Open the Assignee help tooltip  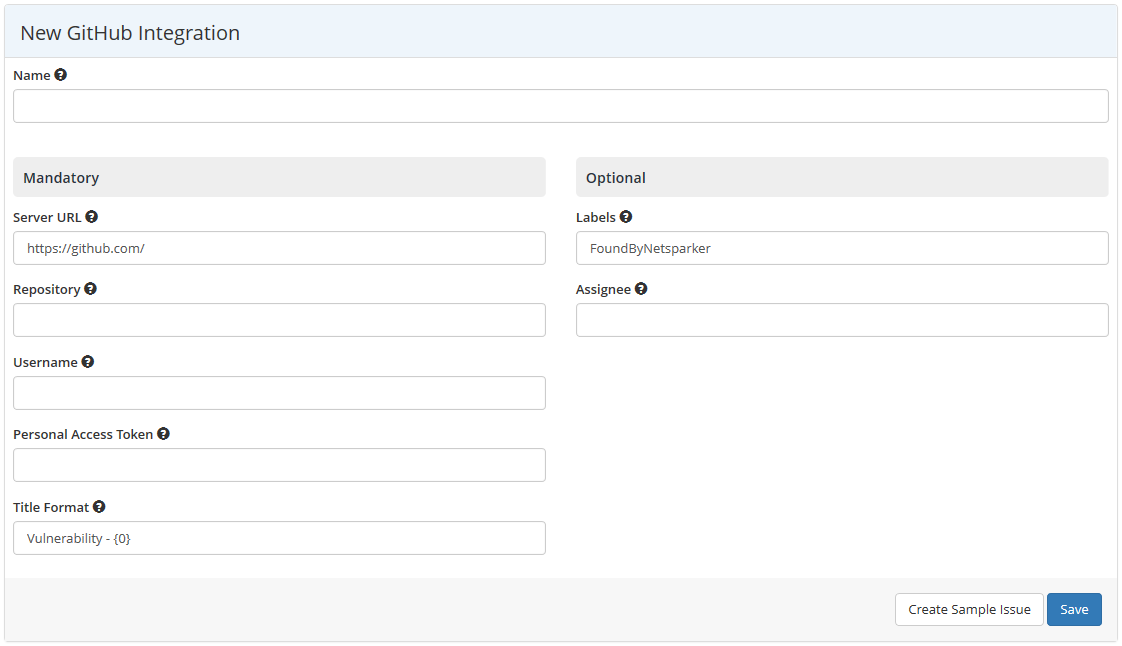640,288
